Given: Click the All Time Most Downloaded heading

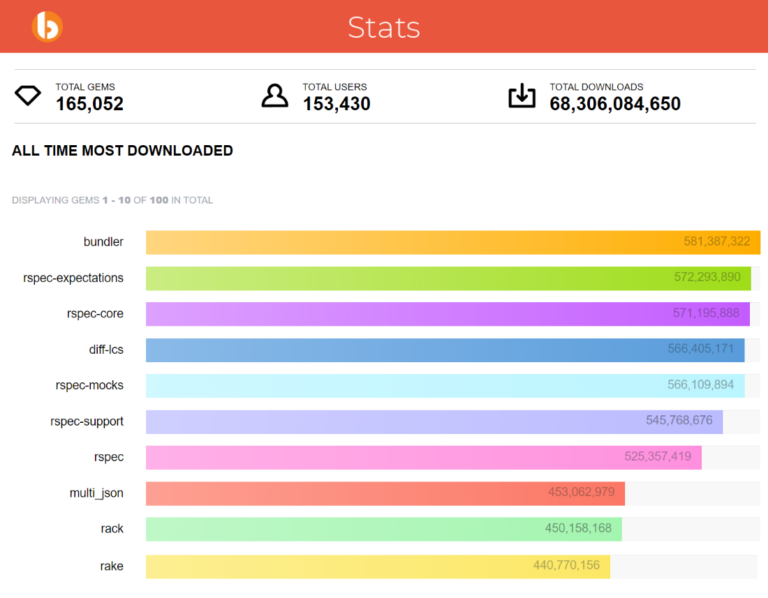Looking at the screenshot, I should click(122, 151).
